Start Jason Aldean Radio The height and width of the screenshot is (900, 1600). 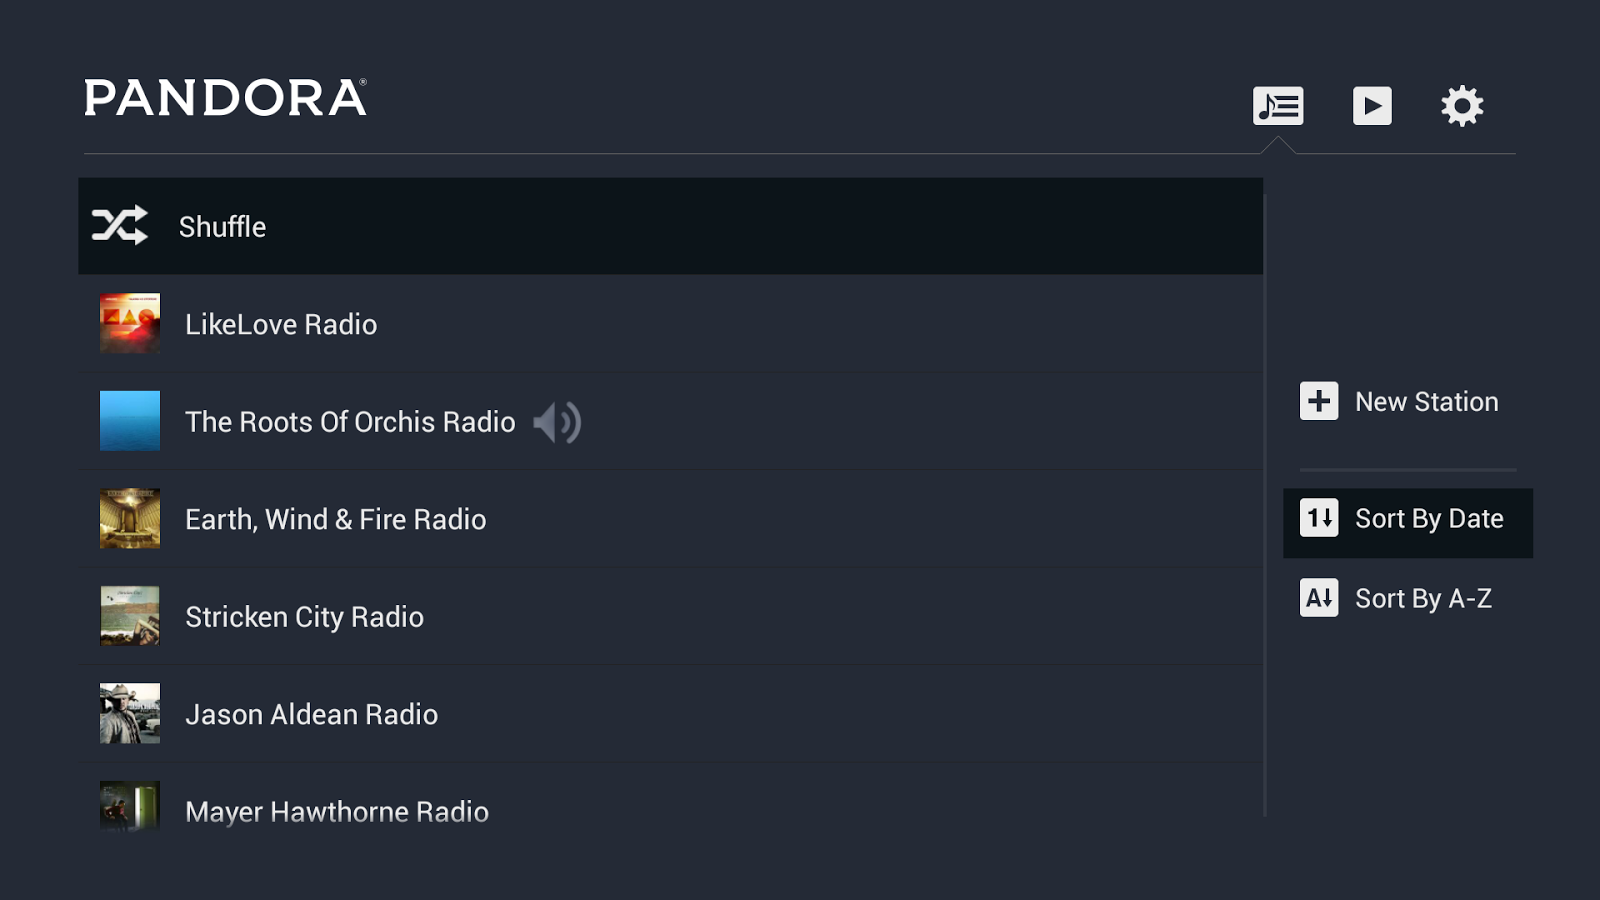tap(311, 714)
